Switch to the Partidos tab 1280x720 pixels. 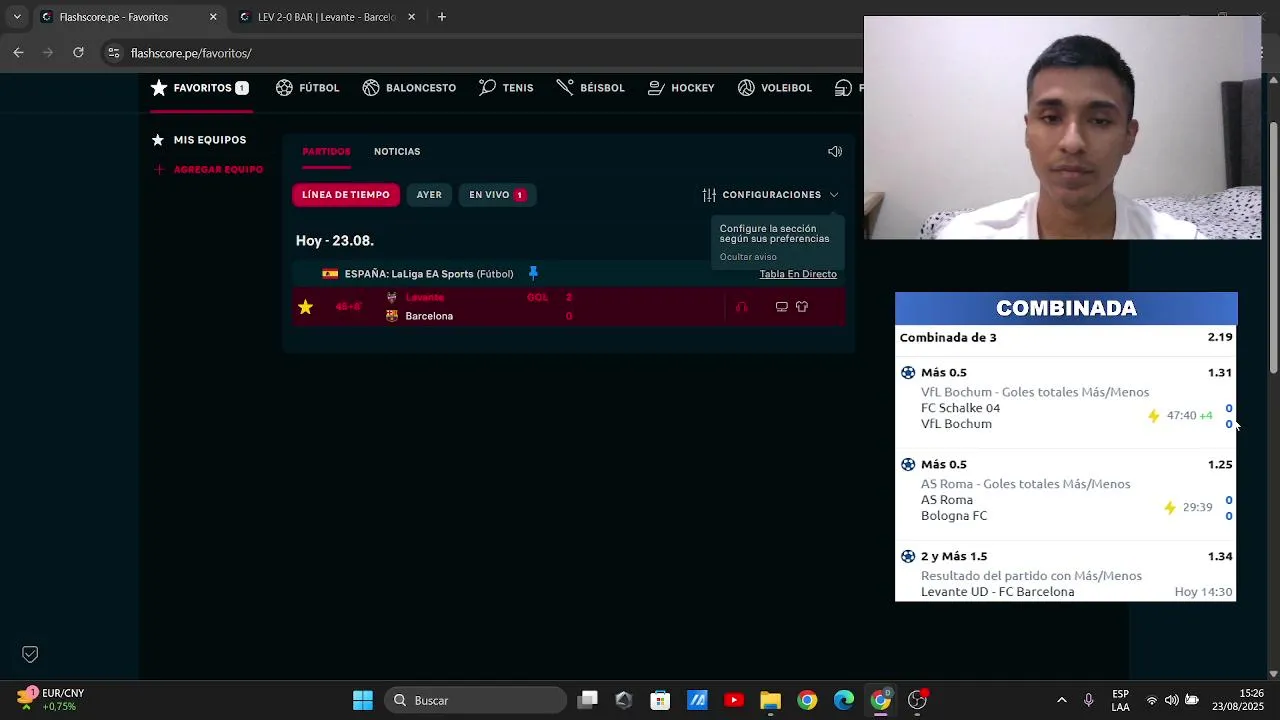click(326, 152)
